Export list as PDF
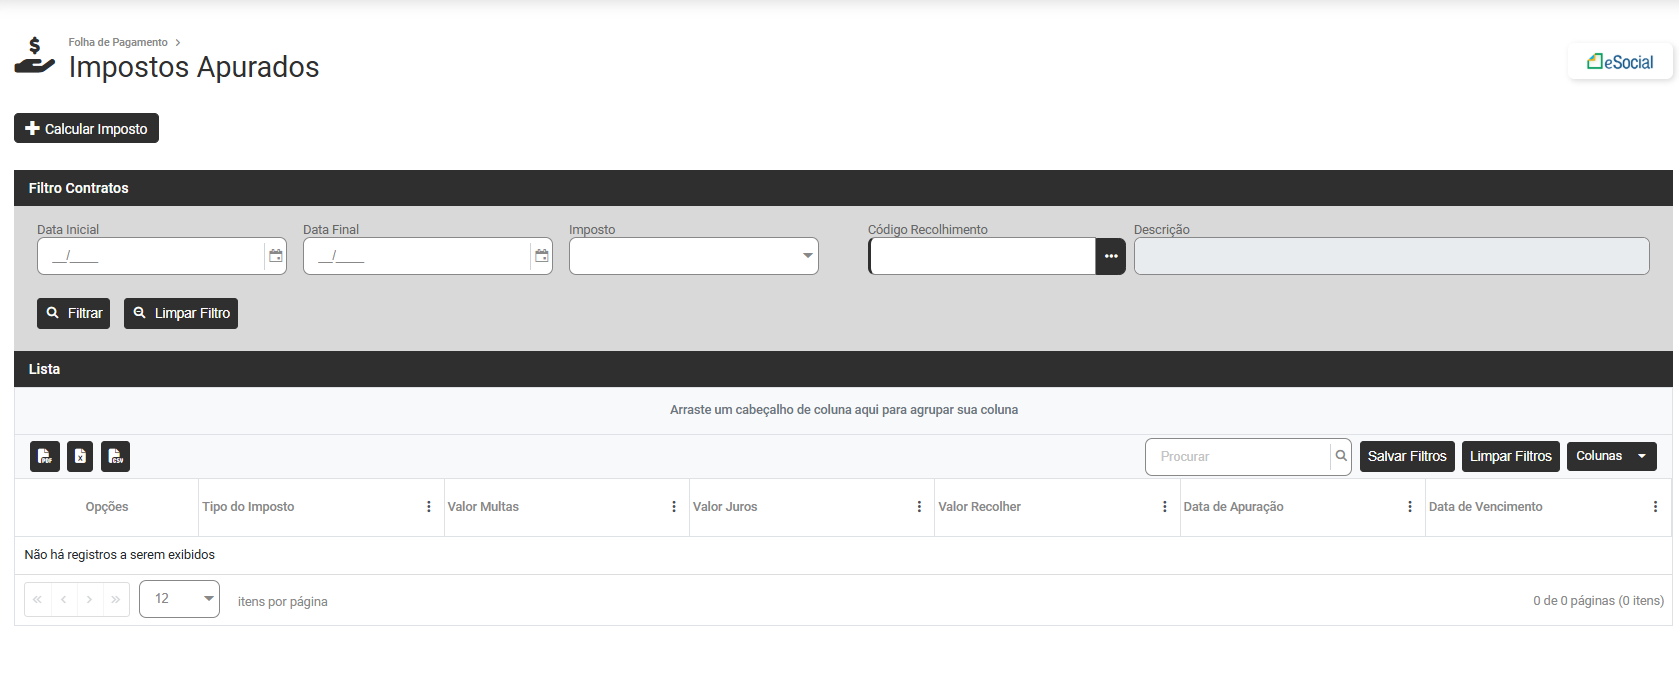Viewport: 1679px width, 676px height. (x=45, y=456)
